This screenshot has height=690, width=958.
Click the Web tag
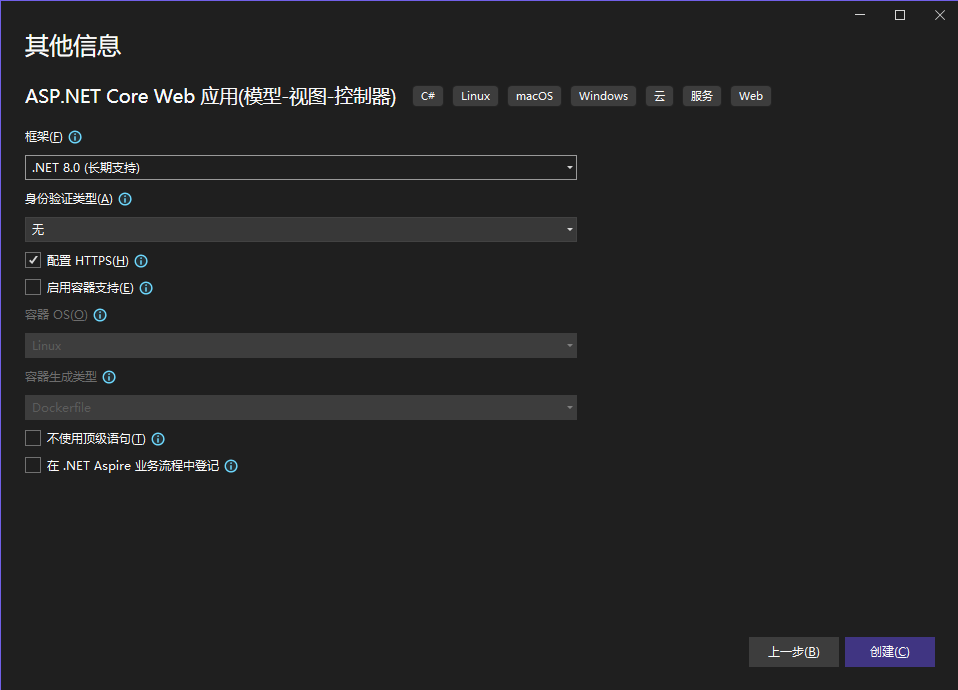[x=751, y=96]
